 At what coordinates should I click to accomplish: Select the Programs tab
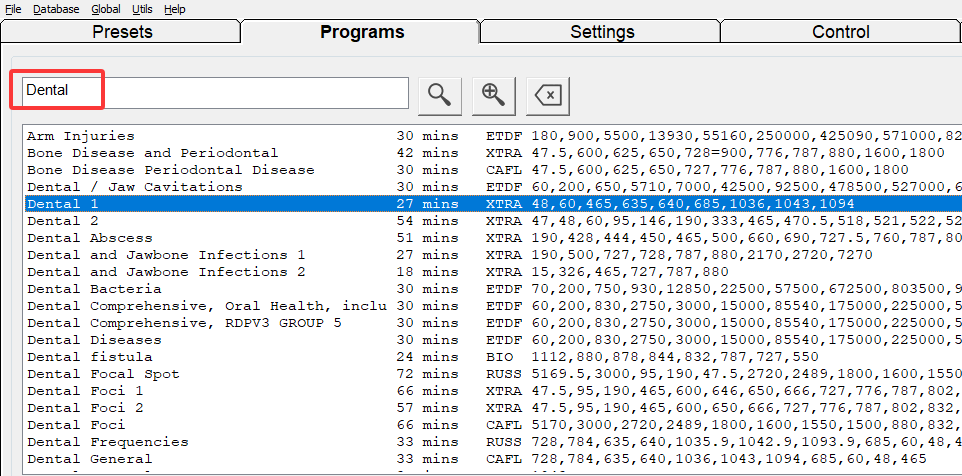361,32
